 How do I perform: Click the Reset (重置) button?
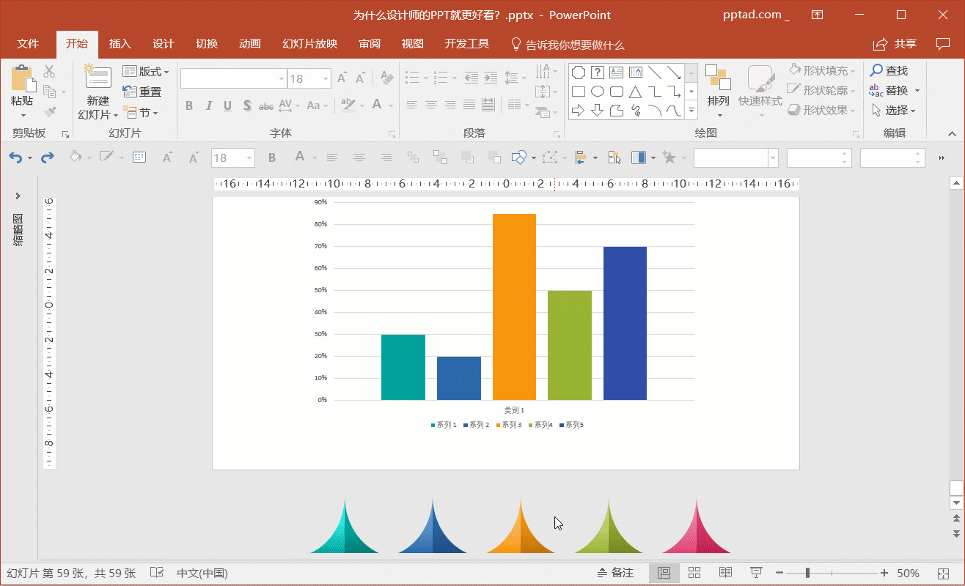tap(142, 91)
